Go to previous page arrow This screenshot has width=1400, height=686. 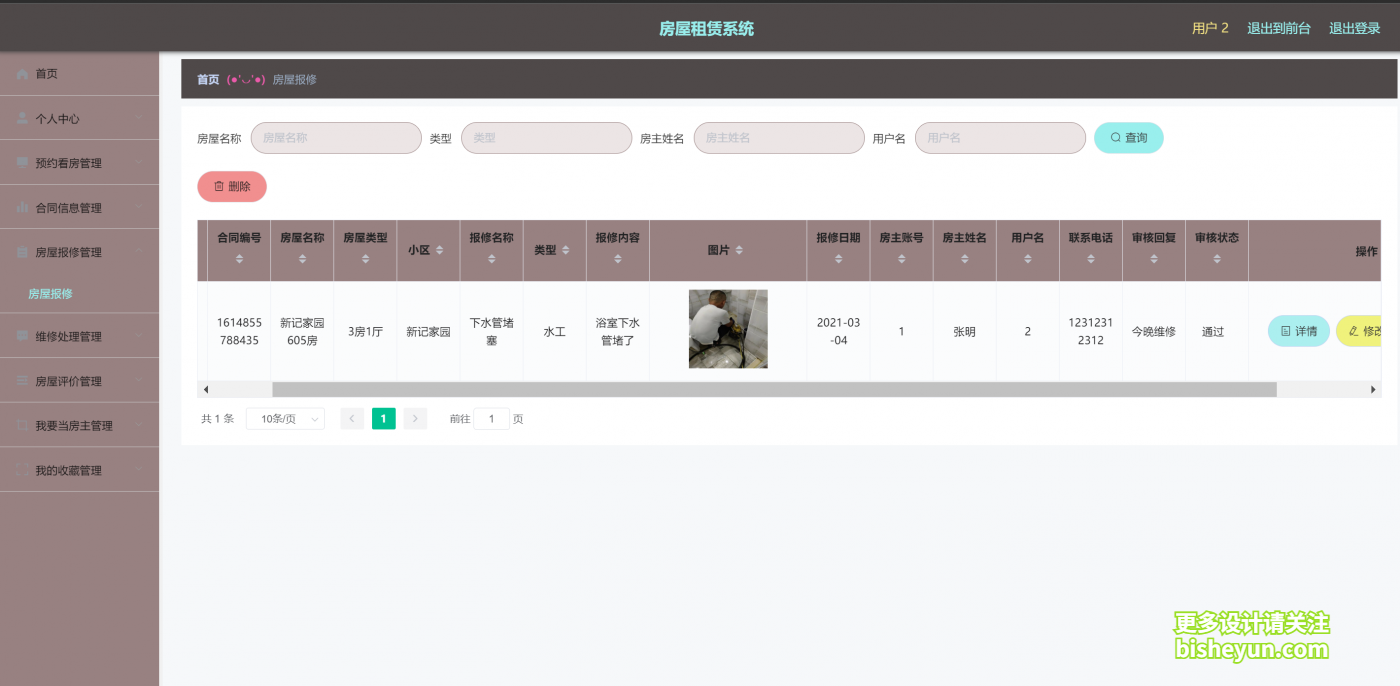pos(352,419)
